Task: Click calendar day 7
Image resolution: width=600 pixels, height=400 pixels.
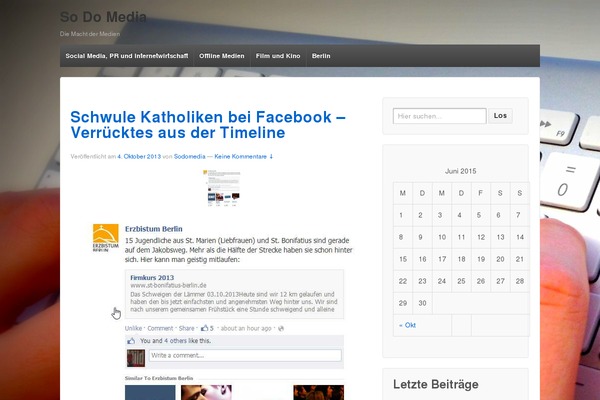Action: point(520,215)
